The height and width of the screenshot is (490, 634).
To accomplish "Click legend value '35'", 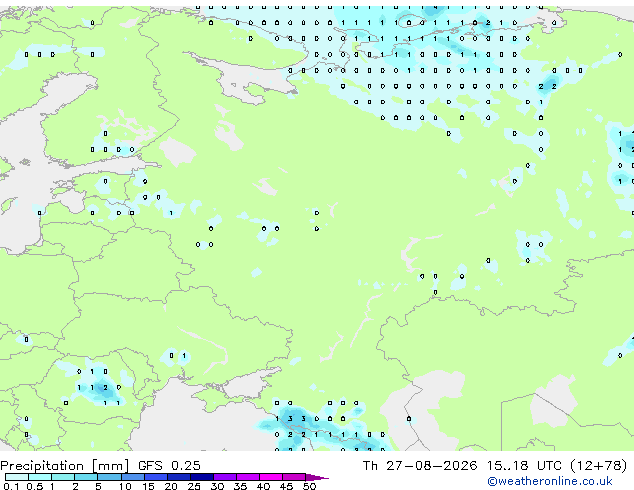I will [x=240, y=486].
